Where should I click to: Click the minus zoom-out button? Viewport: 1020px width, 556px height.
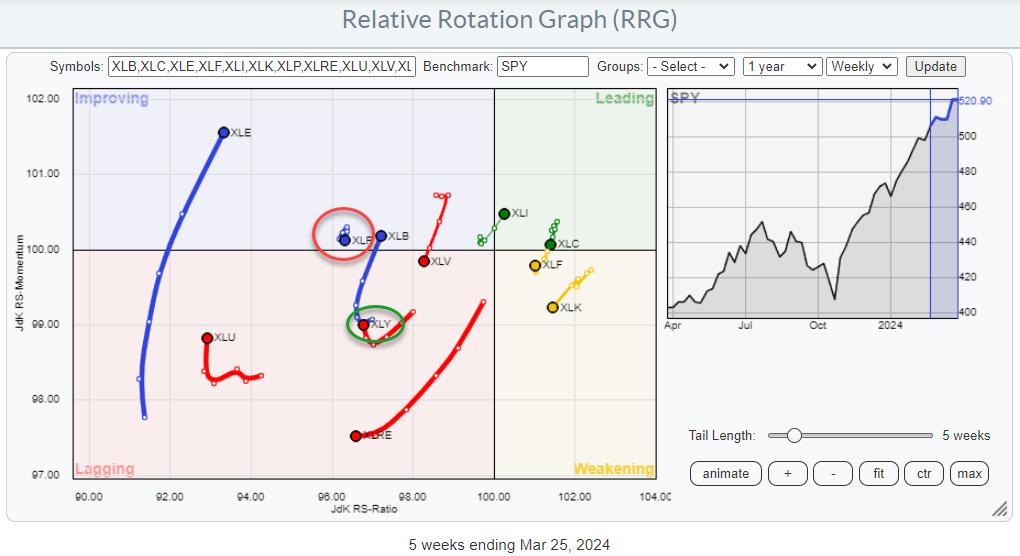pos(833,473)
